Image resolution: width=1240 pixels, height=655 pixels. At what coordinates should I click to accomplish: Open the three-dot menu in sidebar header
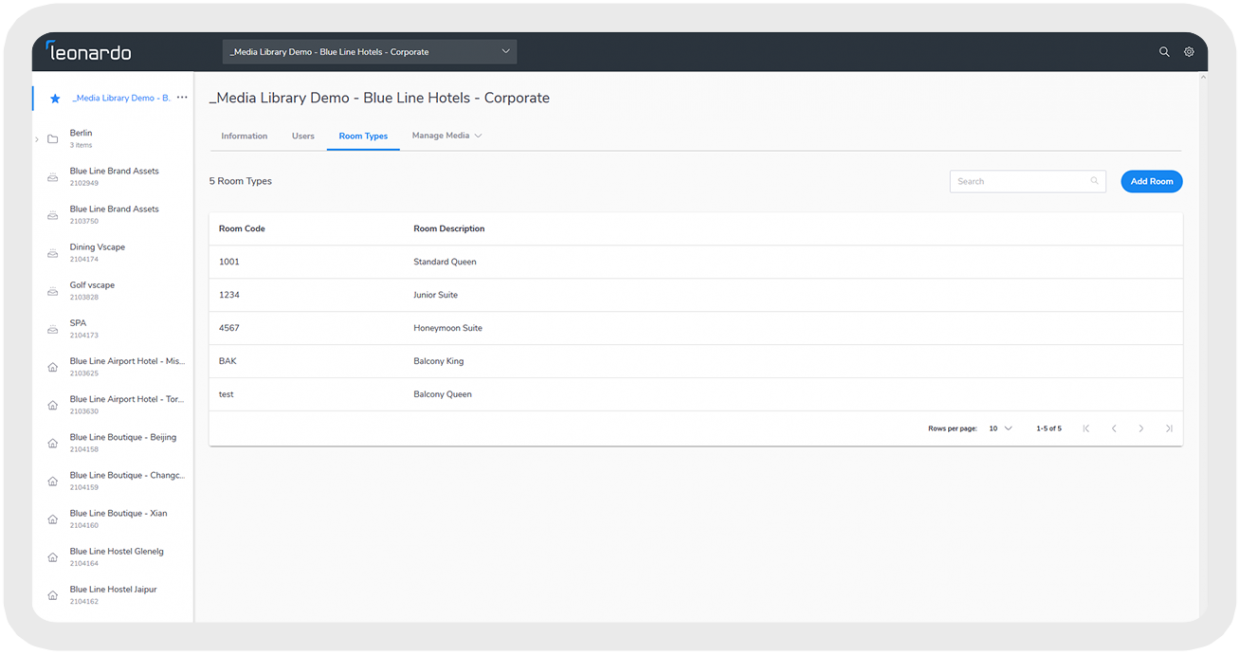(182, 98)
